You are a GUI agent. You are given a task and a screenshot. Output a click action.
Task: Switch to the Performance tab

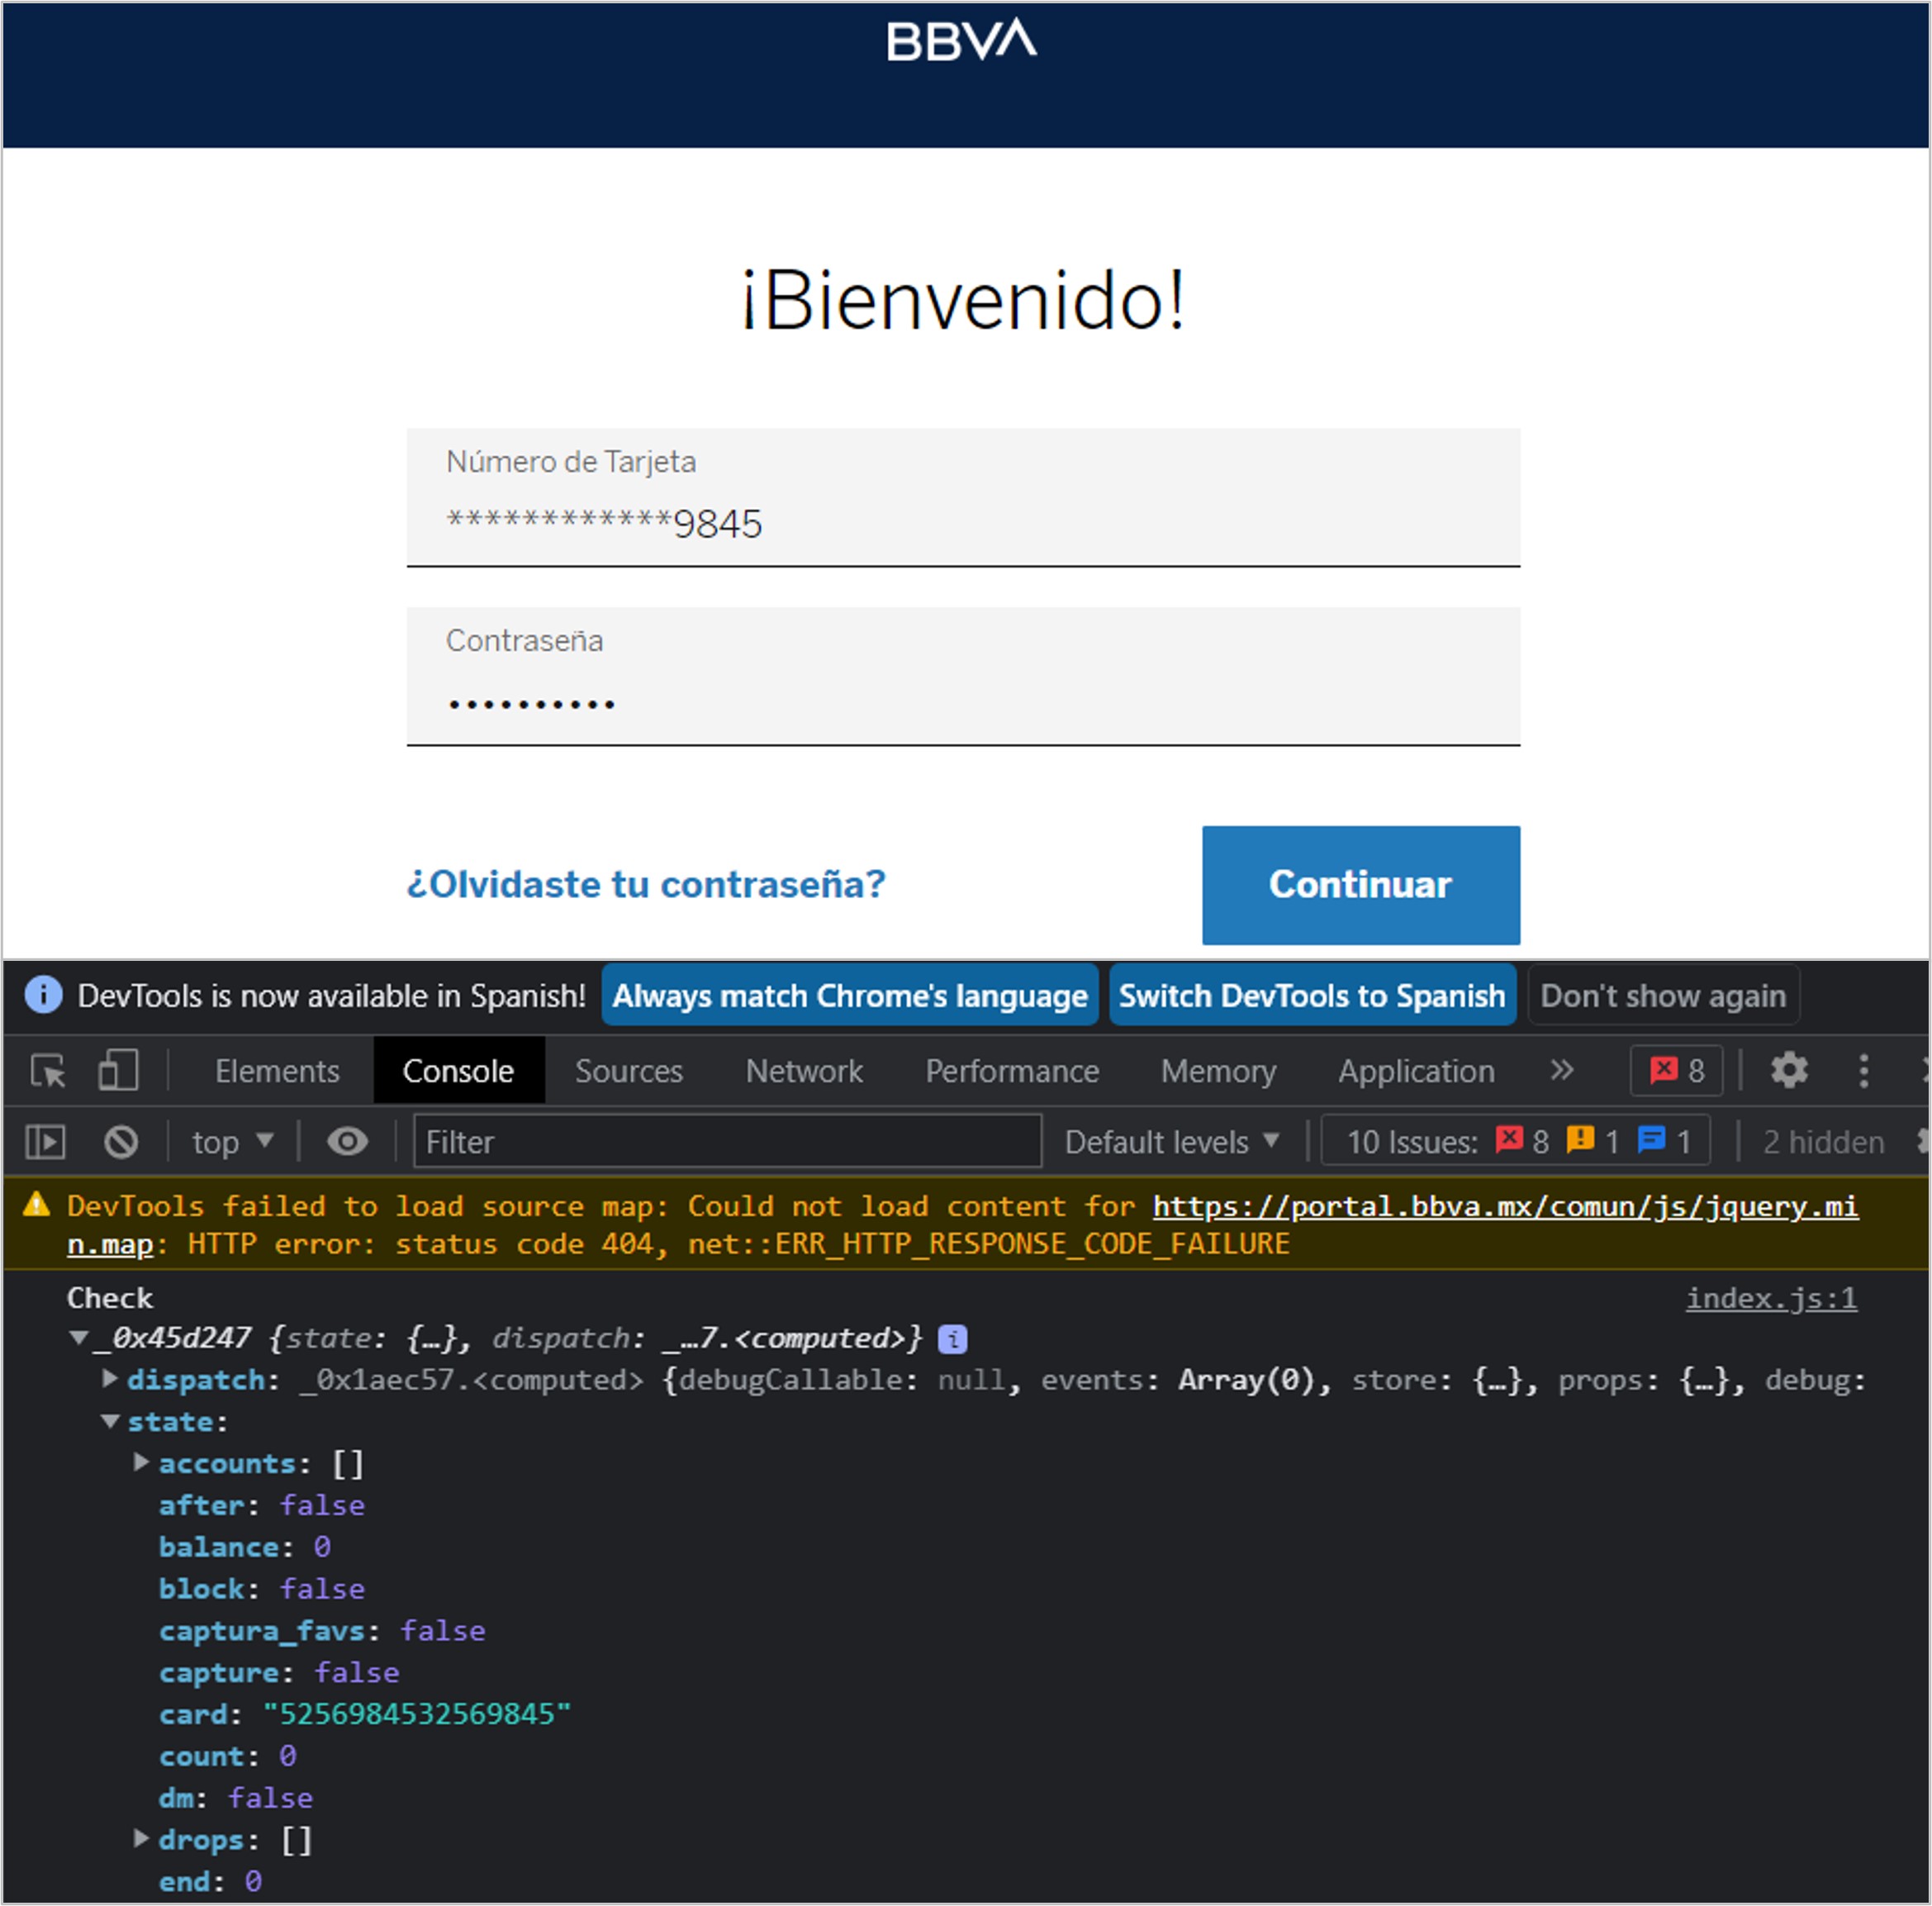tap(1012, 1071)
